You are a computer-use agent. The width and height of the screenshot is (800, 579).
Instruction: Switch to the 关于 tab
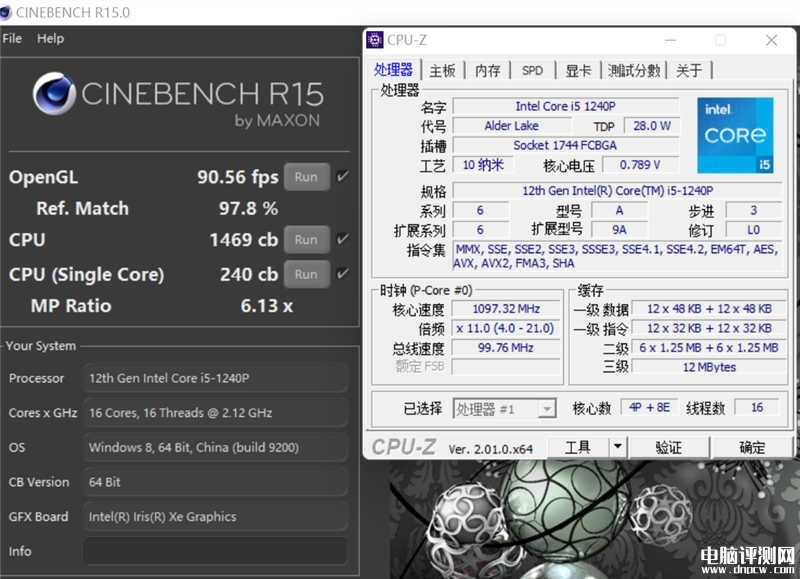tap(689, 70)
